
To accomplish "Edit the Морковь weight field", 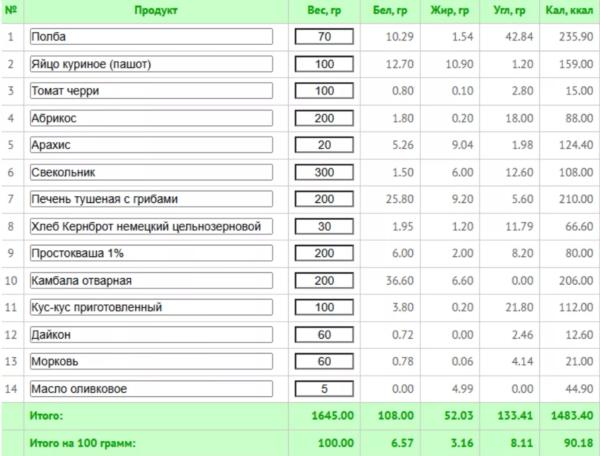I will pos(324,362).
